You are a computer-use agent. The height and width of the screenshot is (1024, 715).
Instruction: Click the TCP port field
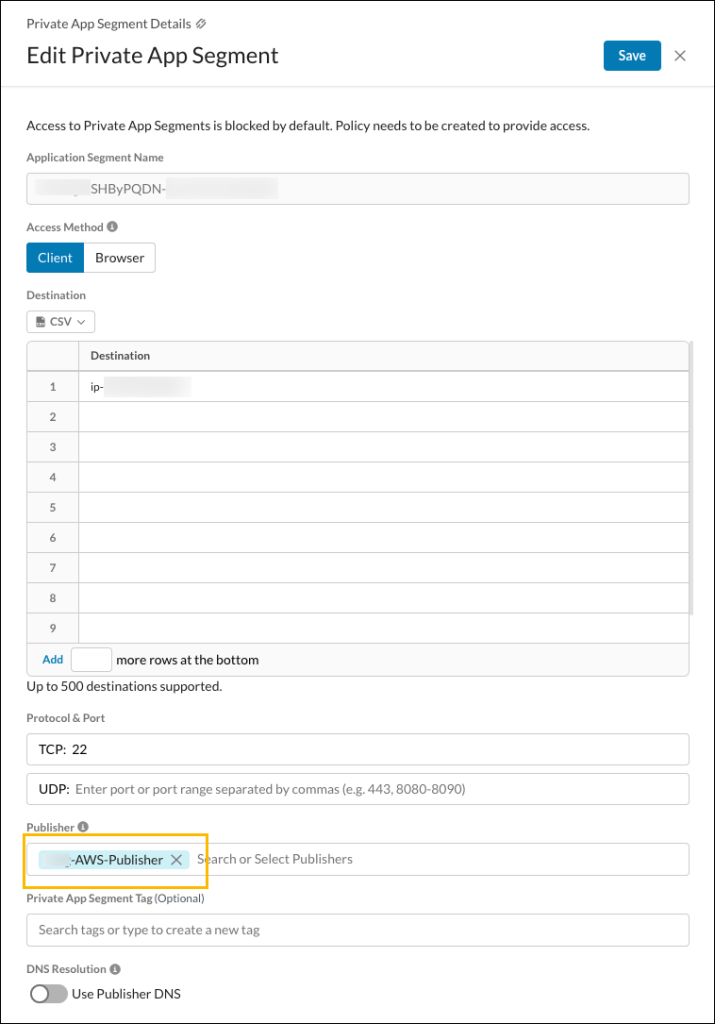click(358, 750)
